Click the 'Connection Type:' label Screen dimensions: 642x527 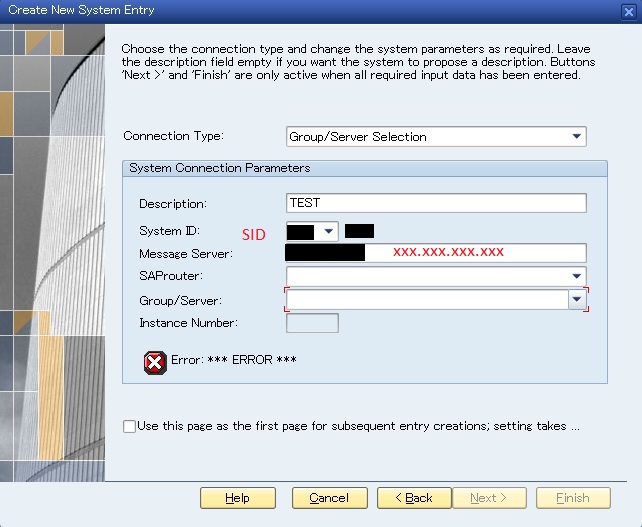[174, 136]
